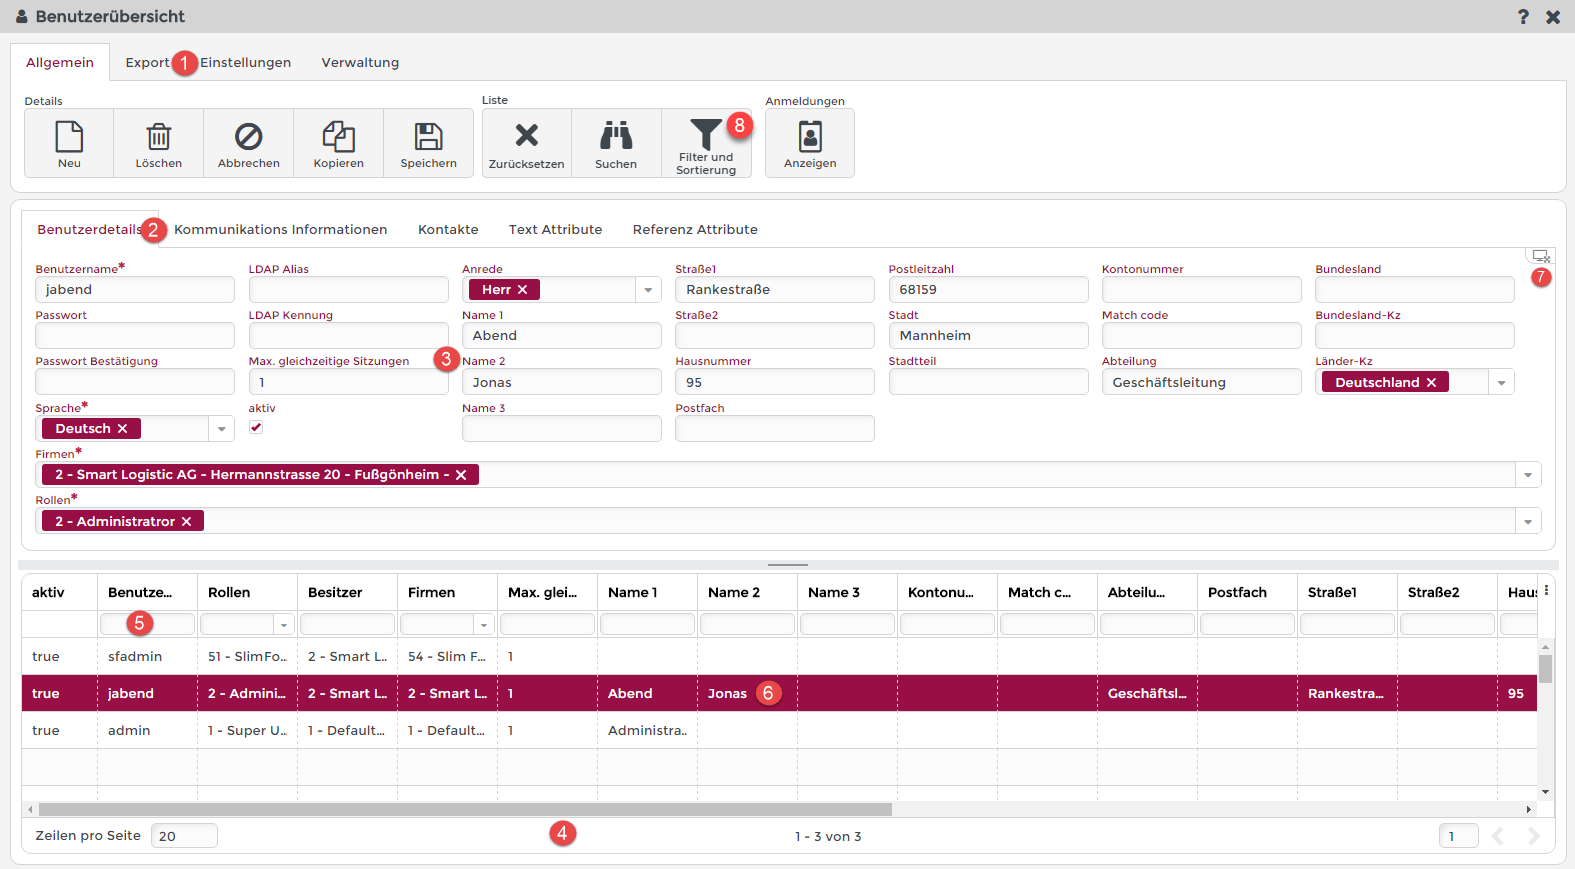Click the Zeilen pro Seite field
Viewport: 1575px width, 869px height.
point(184,836)
